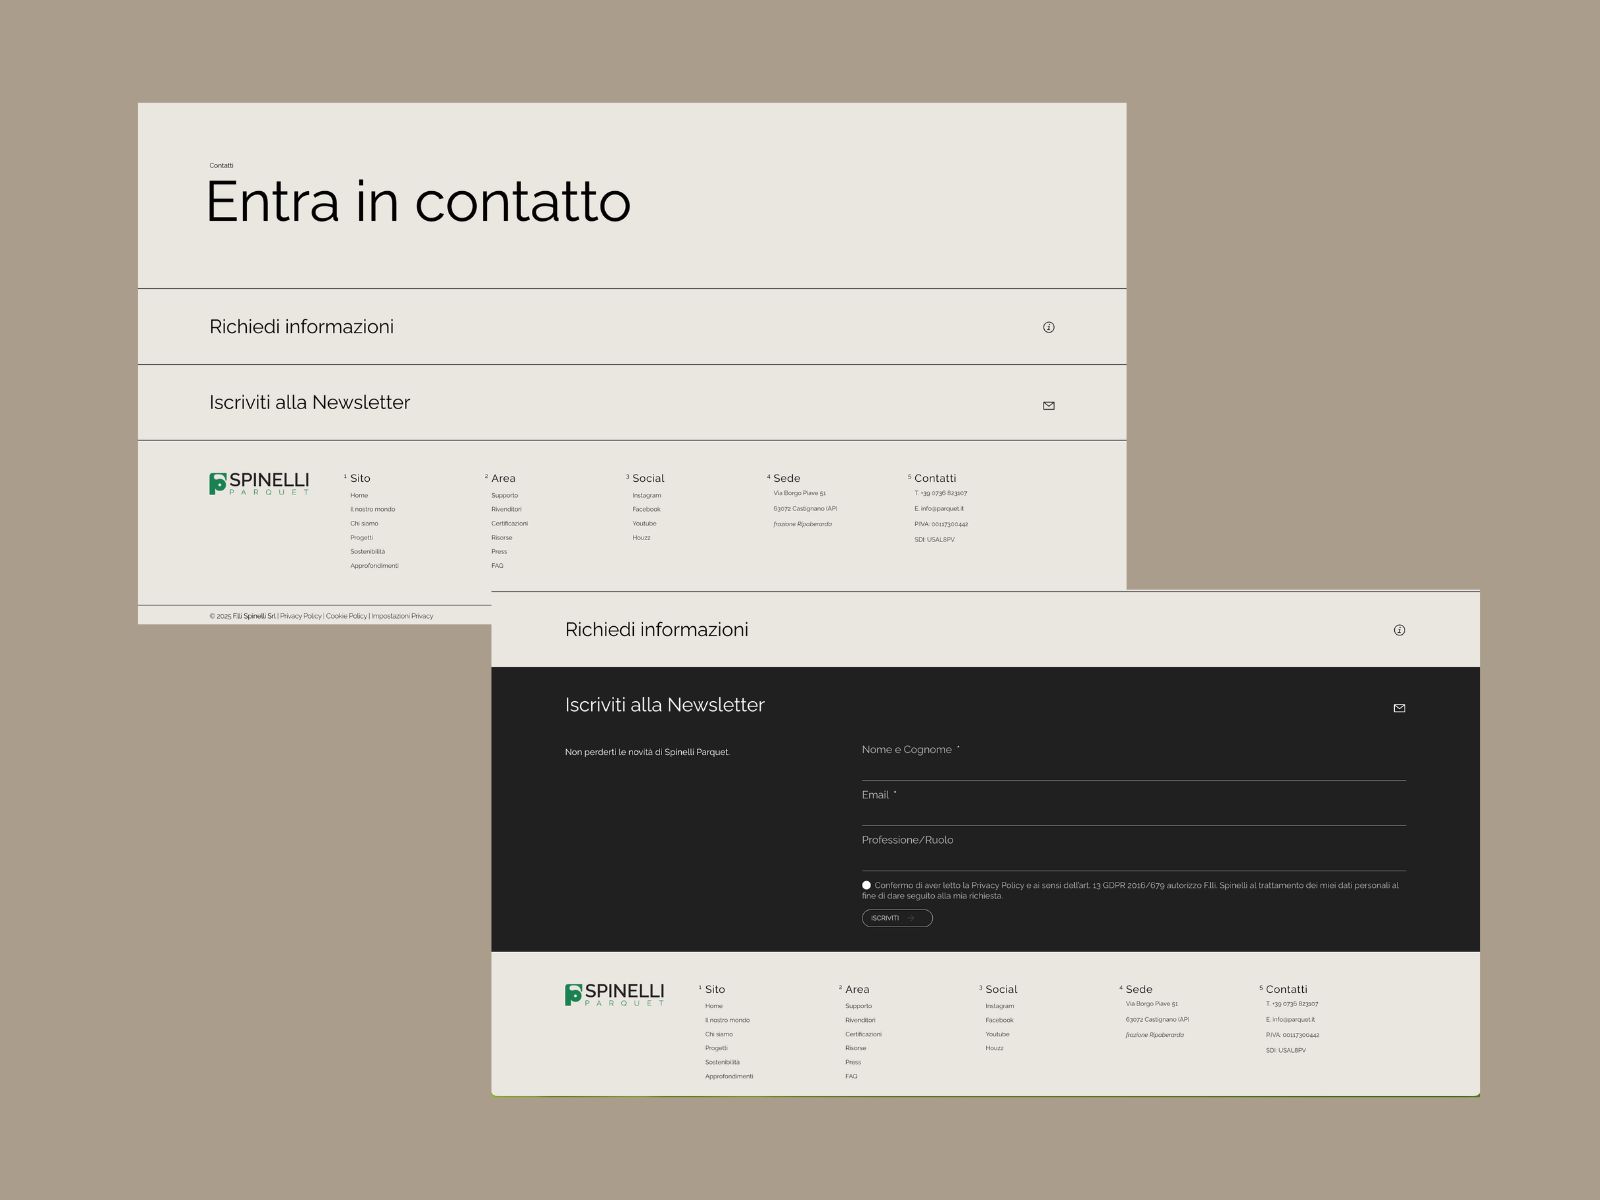1600x1200 pixels.
Task: Click Privacy Policy in top window copyright bar
Action: click(x=301, y=616)
